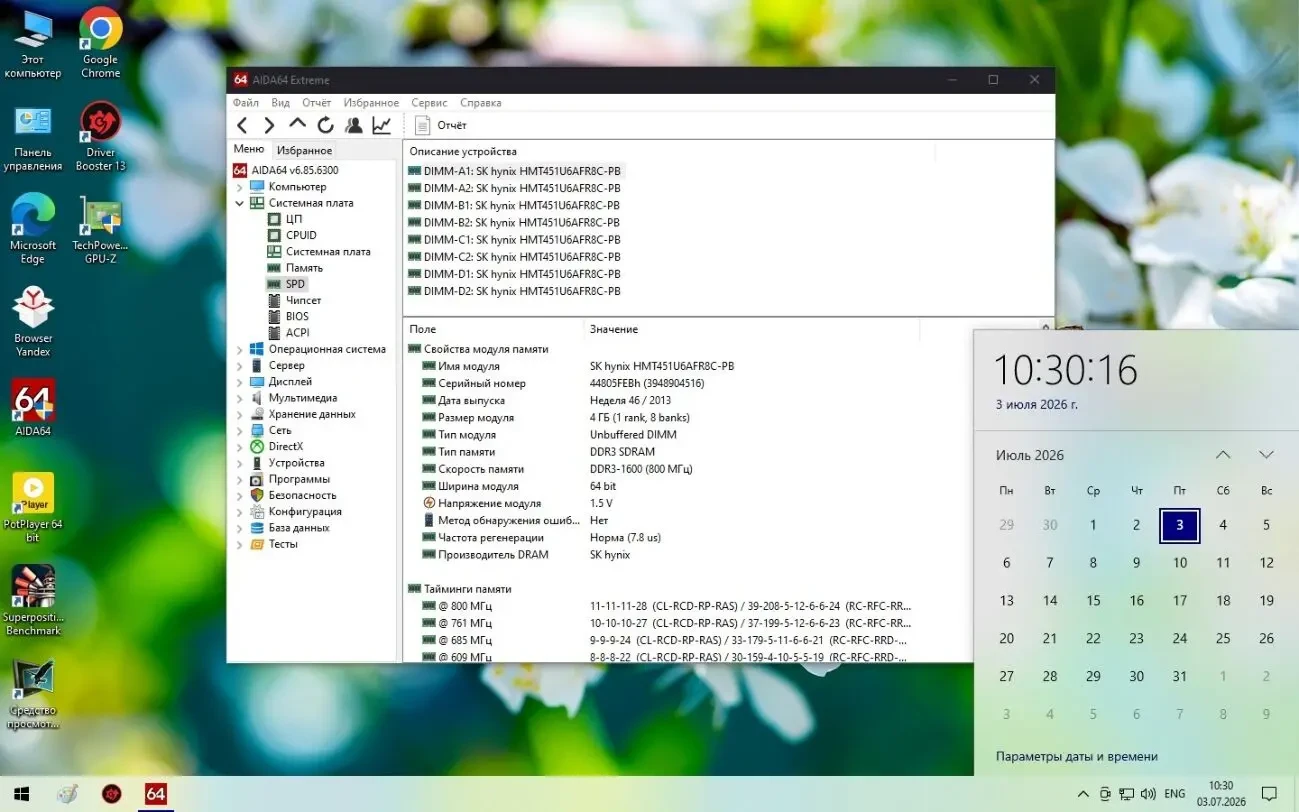Go back with the left arrow toolbar icon
Screen dimensions: 1299x812
[242, 125]
